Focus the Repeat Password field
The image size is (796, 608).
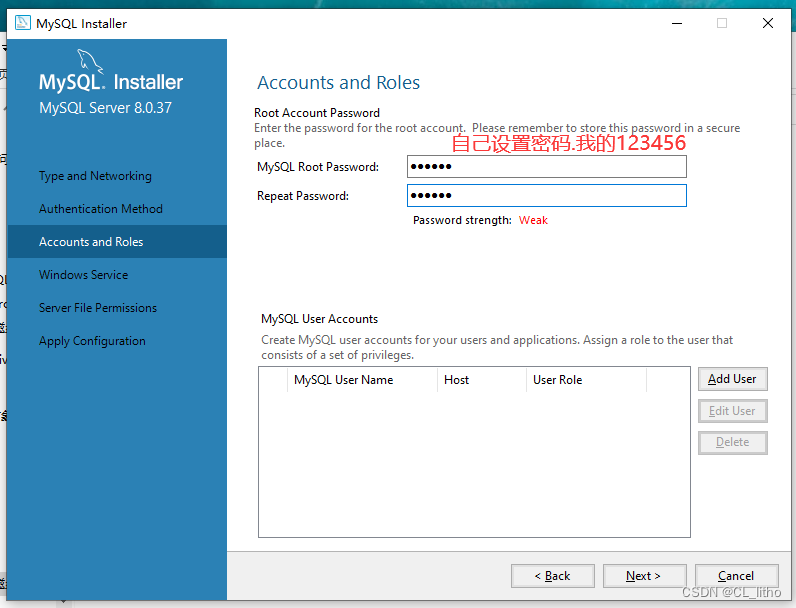point(547,195)
